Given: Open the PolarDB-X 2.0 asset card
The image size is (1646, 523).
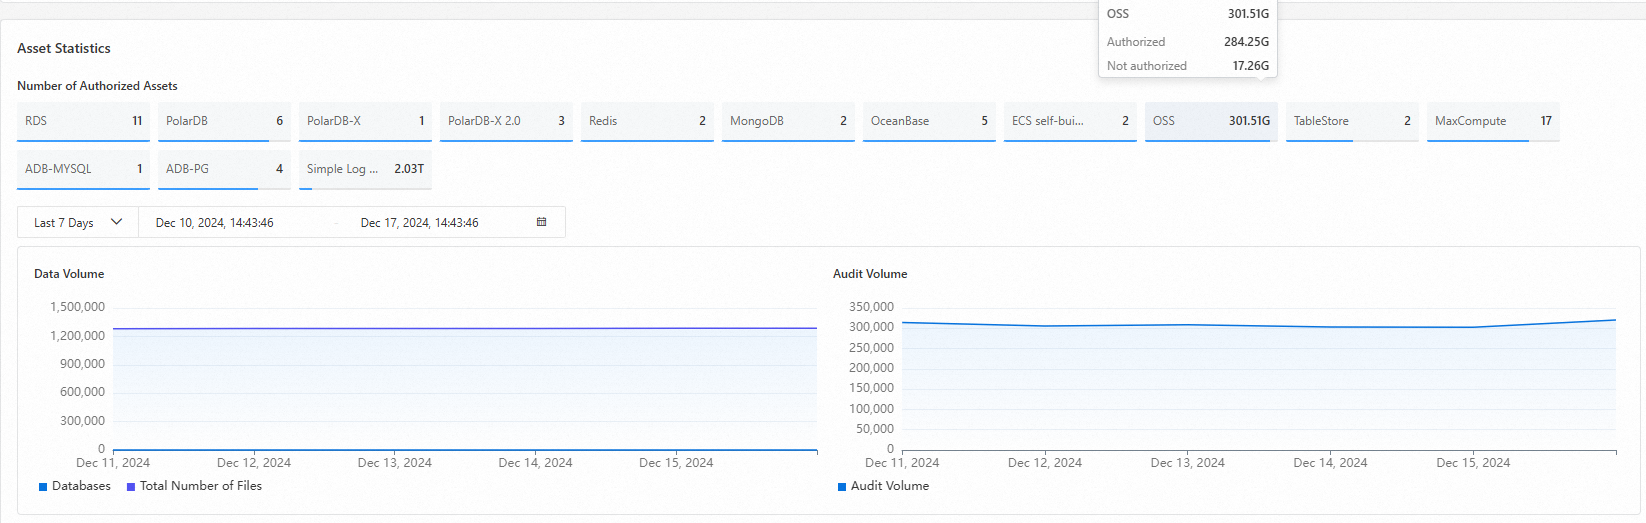Looking at the screenshot, I should pyautogui.click(x=506, y=121).
